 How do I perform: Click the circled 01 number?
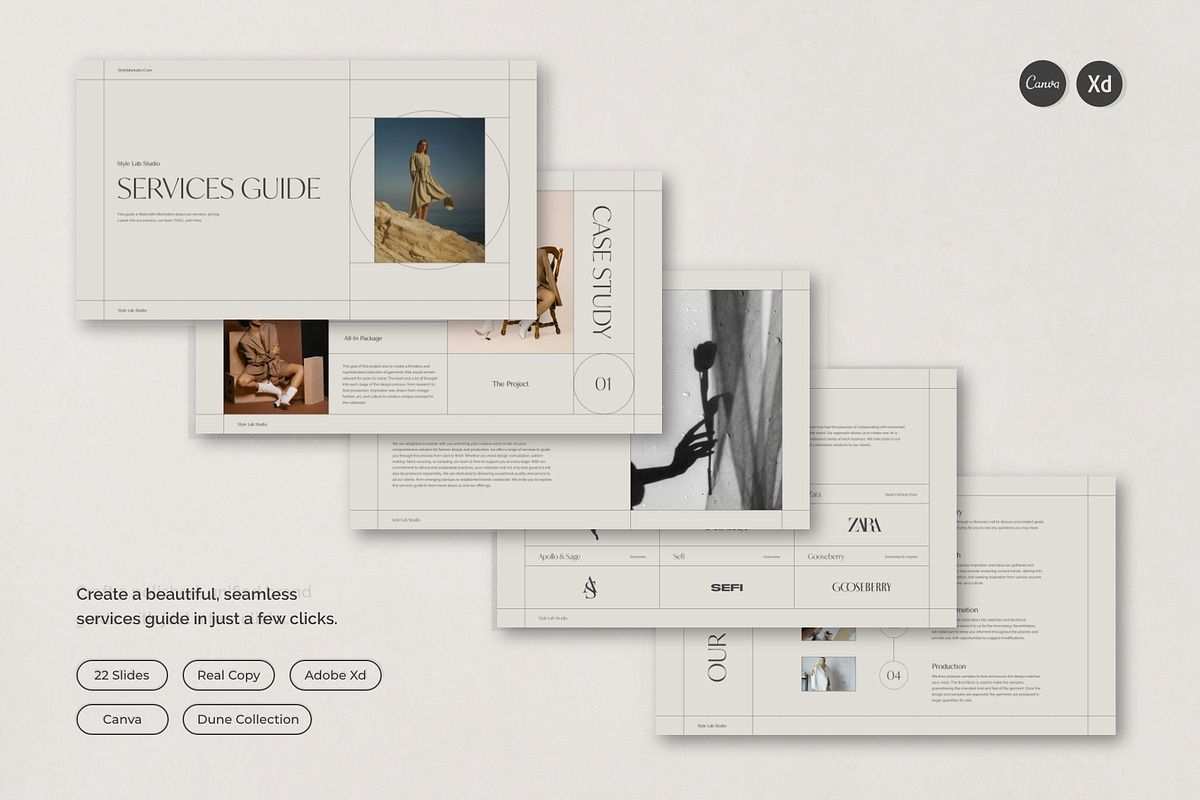pos(603,384)
